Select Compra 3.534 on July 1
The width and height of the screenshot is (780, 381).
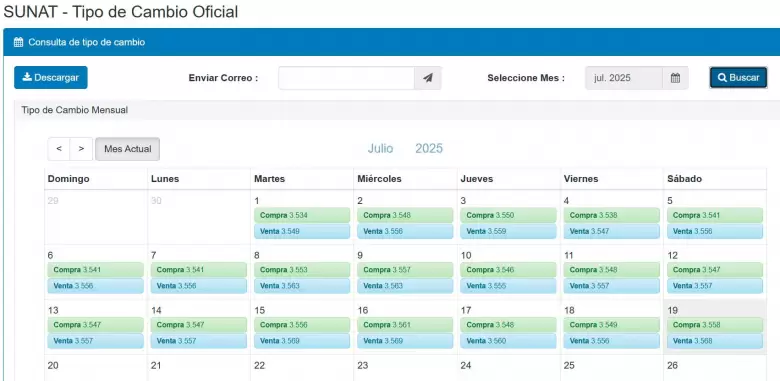(x=302, y=215)
